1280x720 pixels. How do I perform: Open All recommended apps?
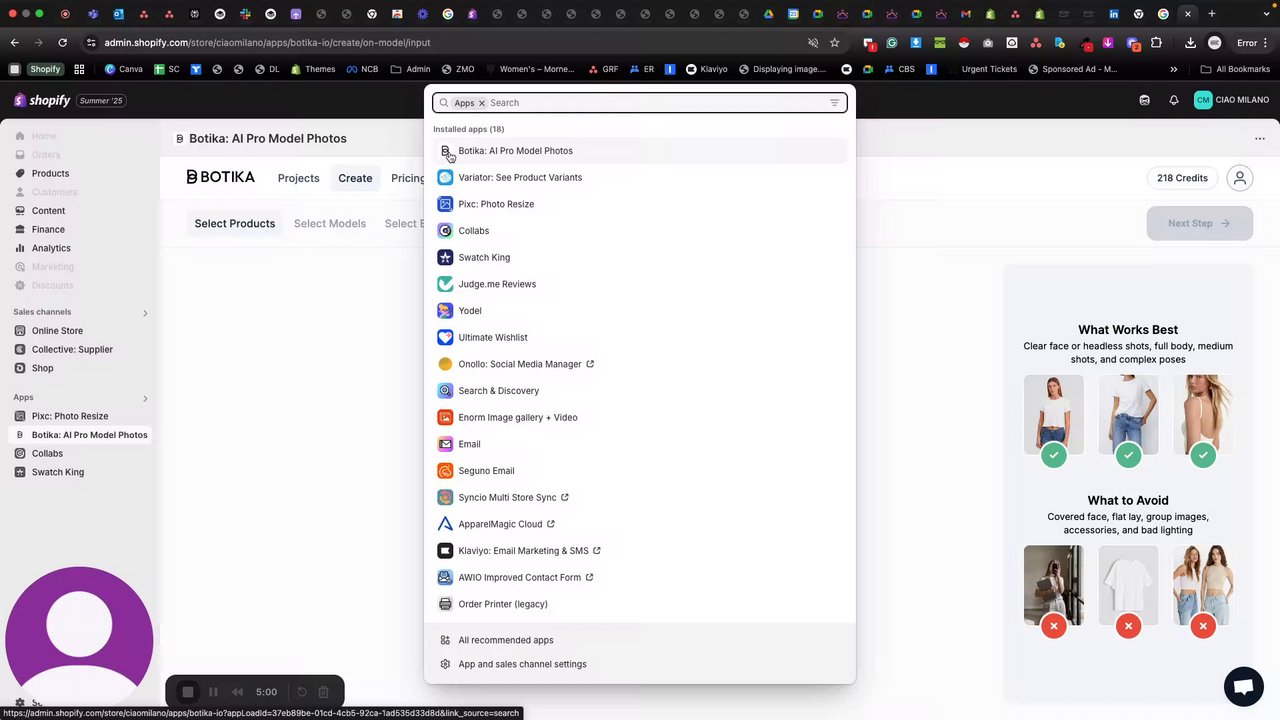click(x=640, y=640)
